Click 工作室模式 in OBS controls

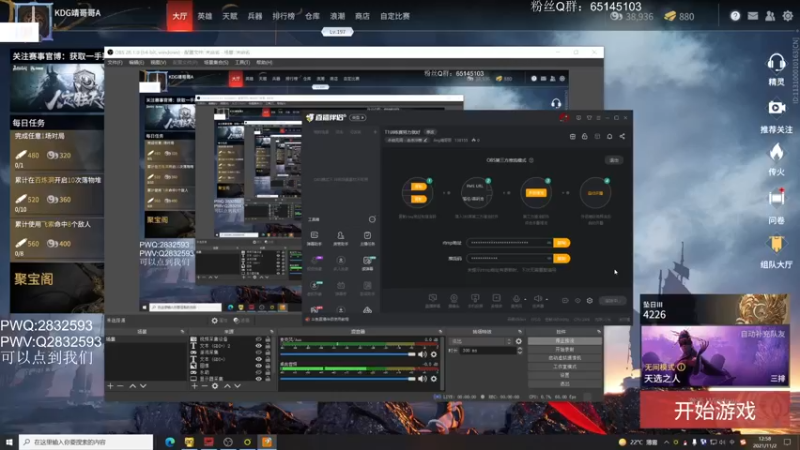(x=564, y=366)
